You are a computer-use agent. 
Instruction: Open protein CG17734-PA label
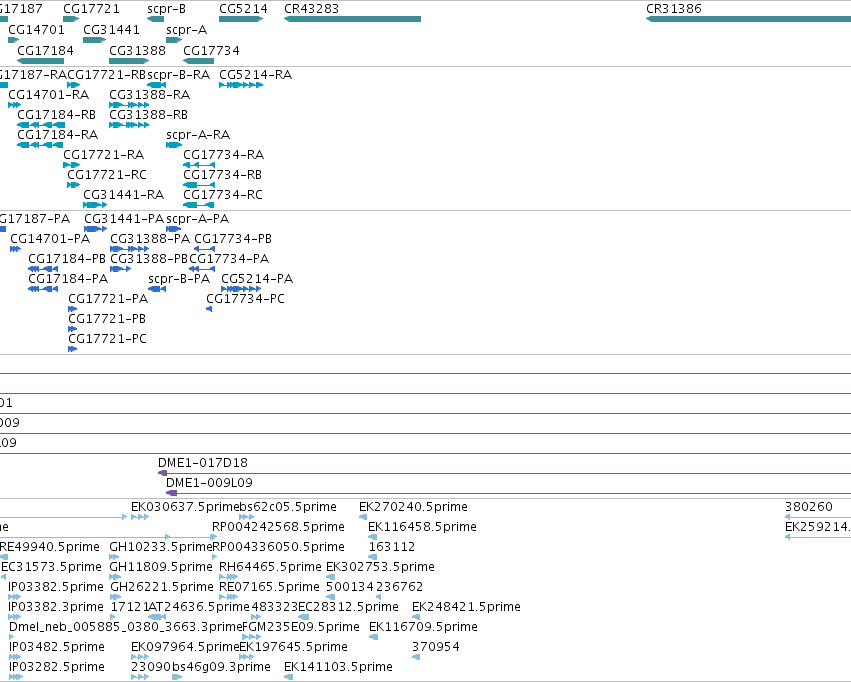click(229, 259)
